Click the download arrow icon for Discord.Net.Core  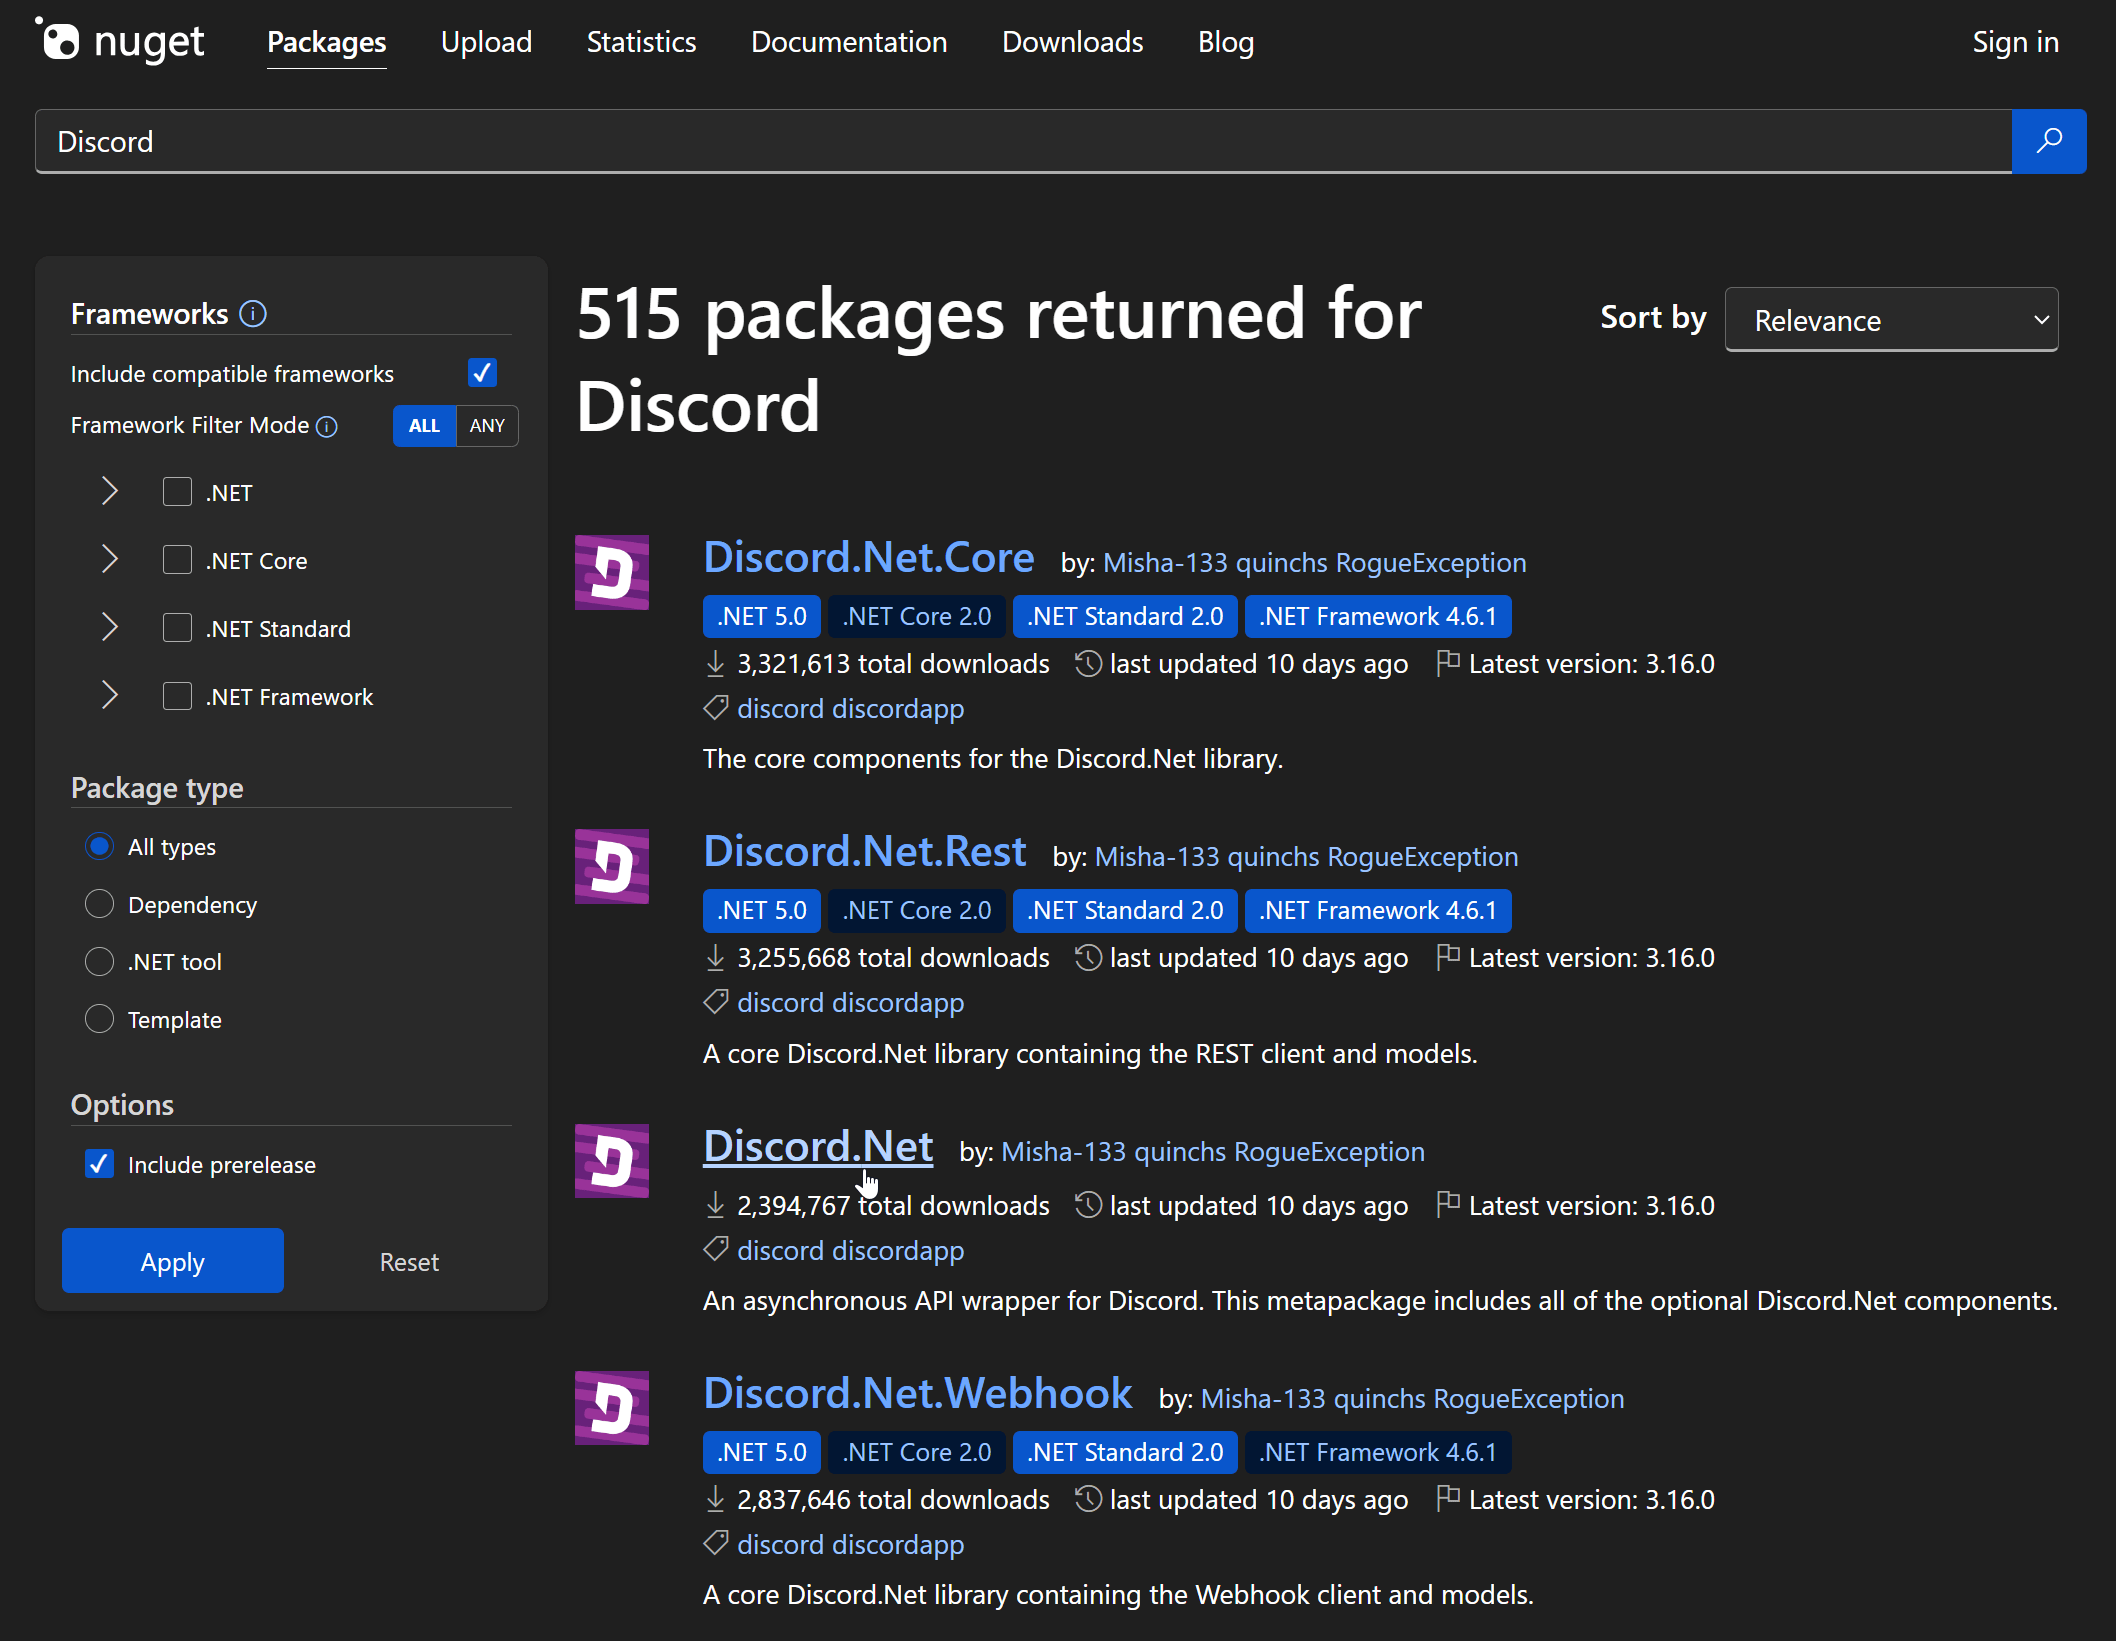pyautogui.click(x=715, y=664)
